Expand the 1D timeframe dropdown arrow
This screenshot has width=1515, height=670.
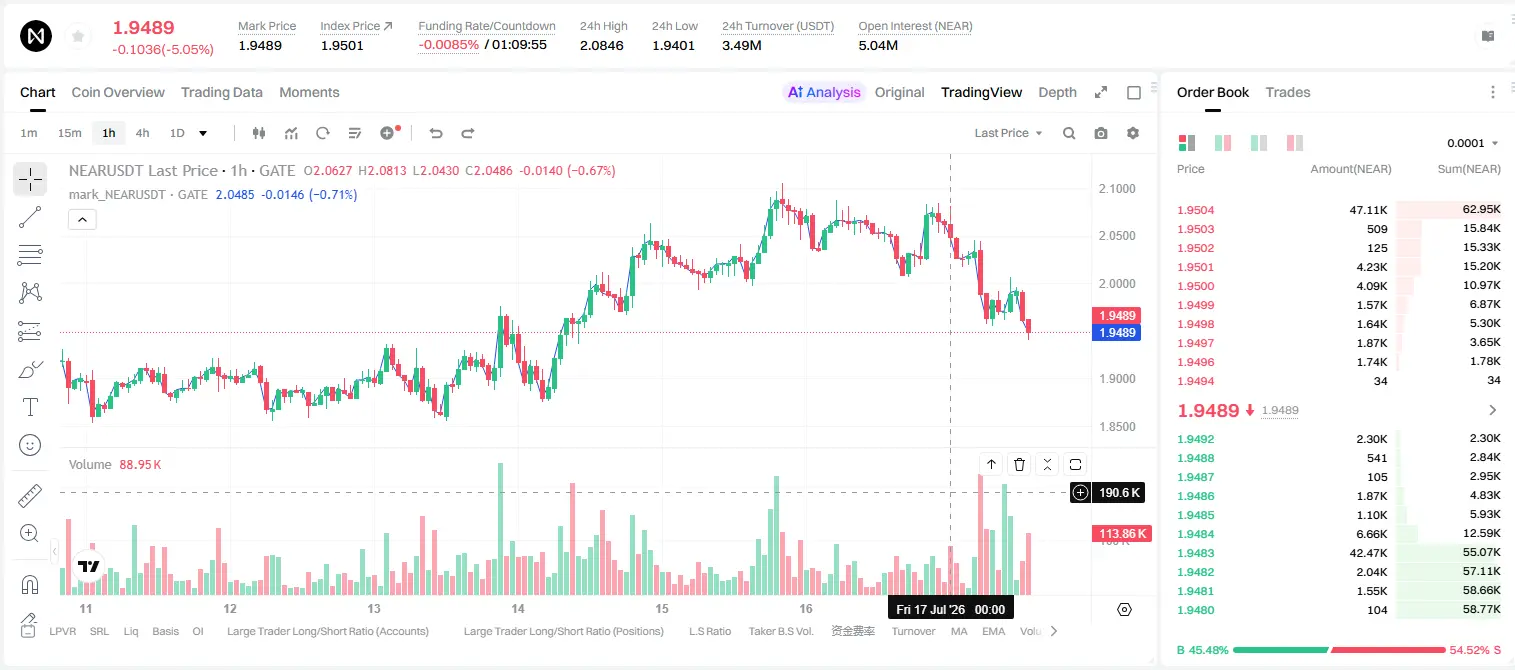[x=203, y=133]
